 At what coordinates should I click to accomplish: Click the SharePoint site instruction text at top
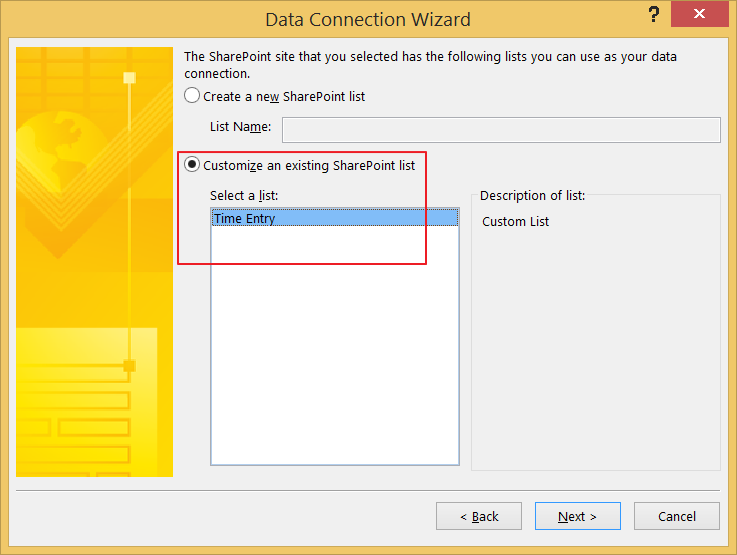pos(430,65)
